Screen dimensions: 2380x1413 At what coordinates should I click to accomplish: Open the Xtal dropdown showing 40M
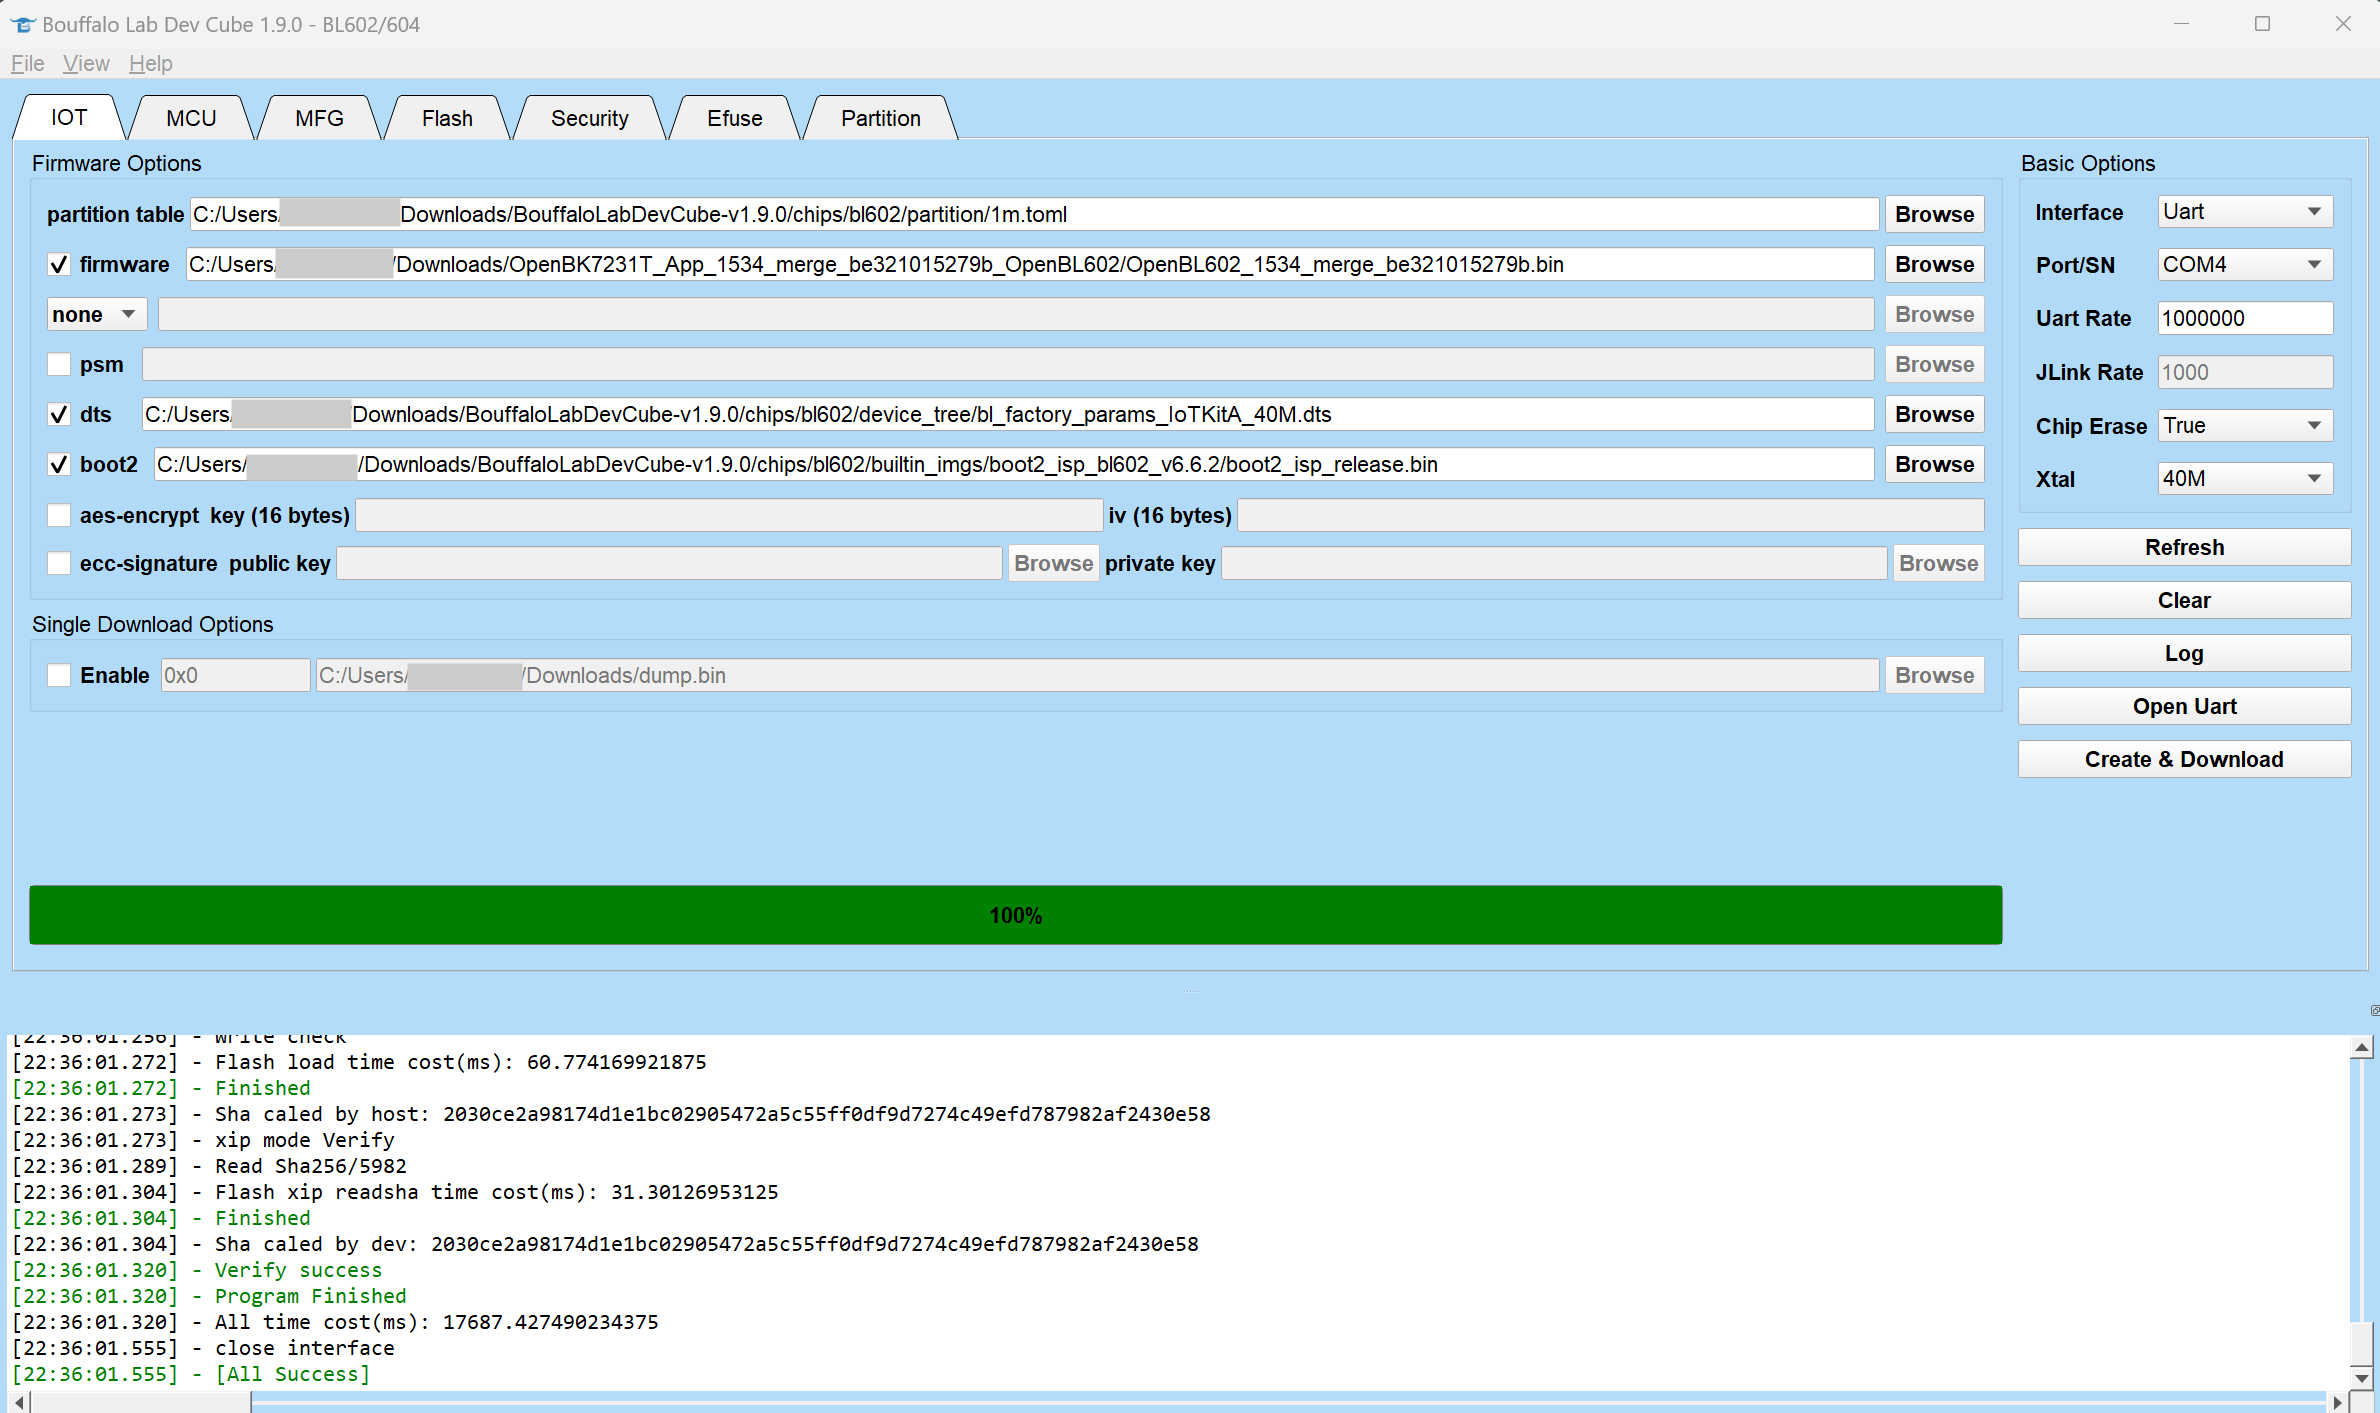coord(2245,478)
